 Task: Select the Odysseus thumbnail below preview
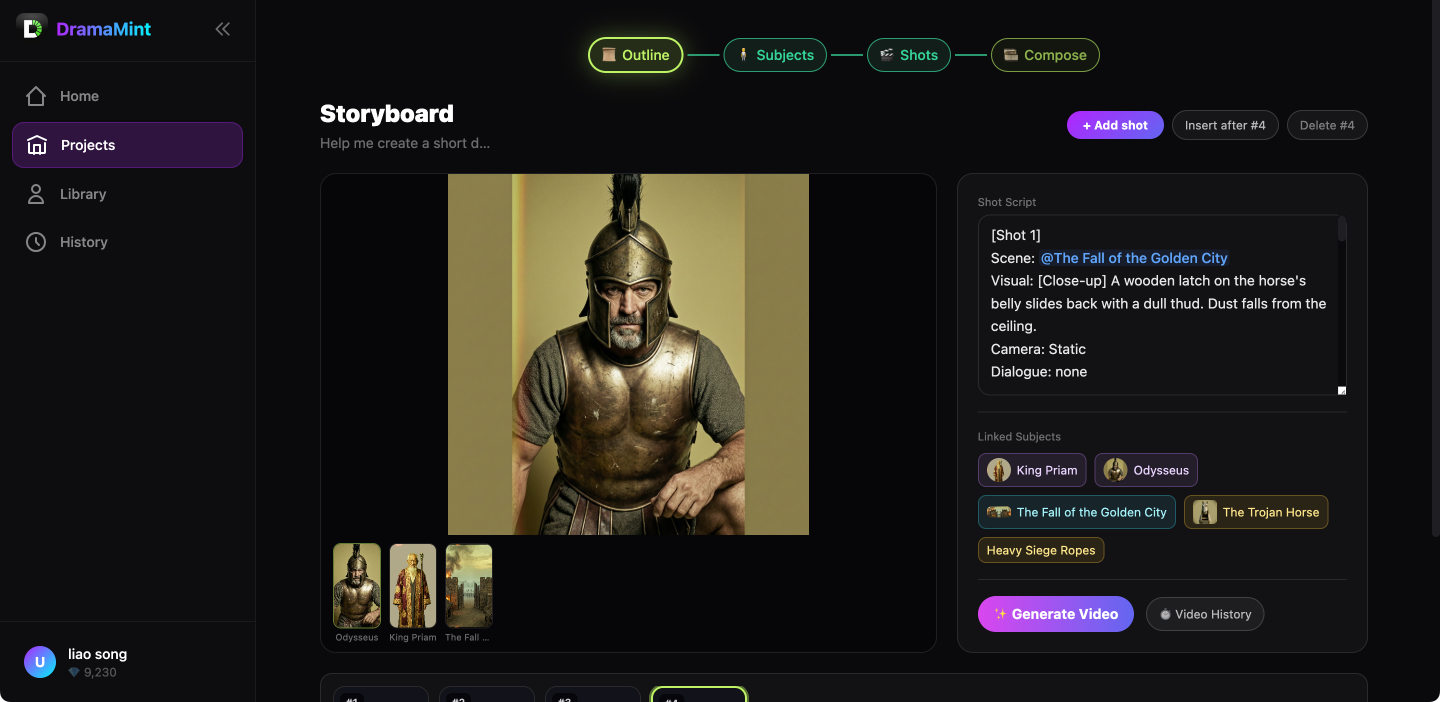357,586
